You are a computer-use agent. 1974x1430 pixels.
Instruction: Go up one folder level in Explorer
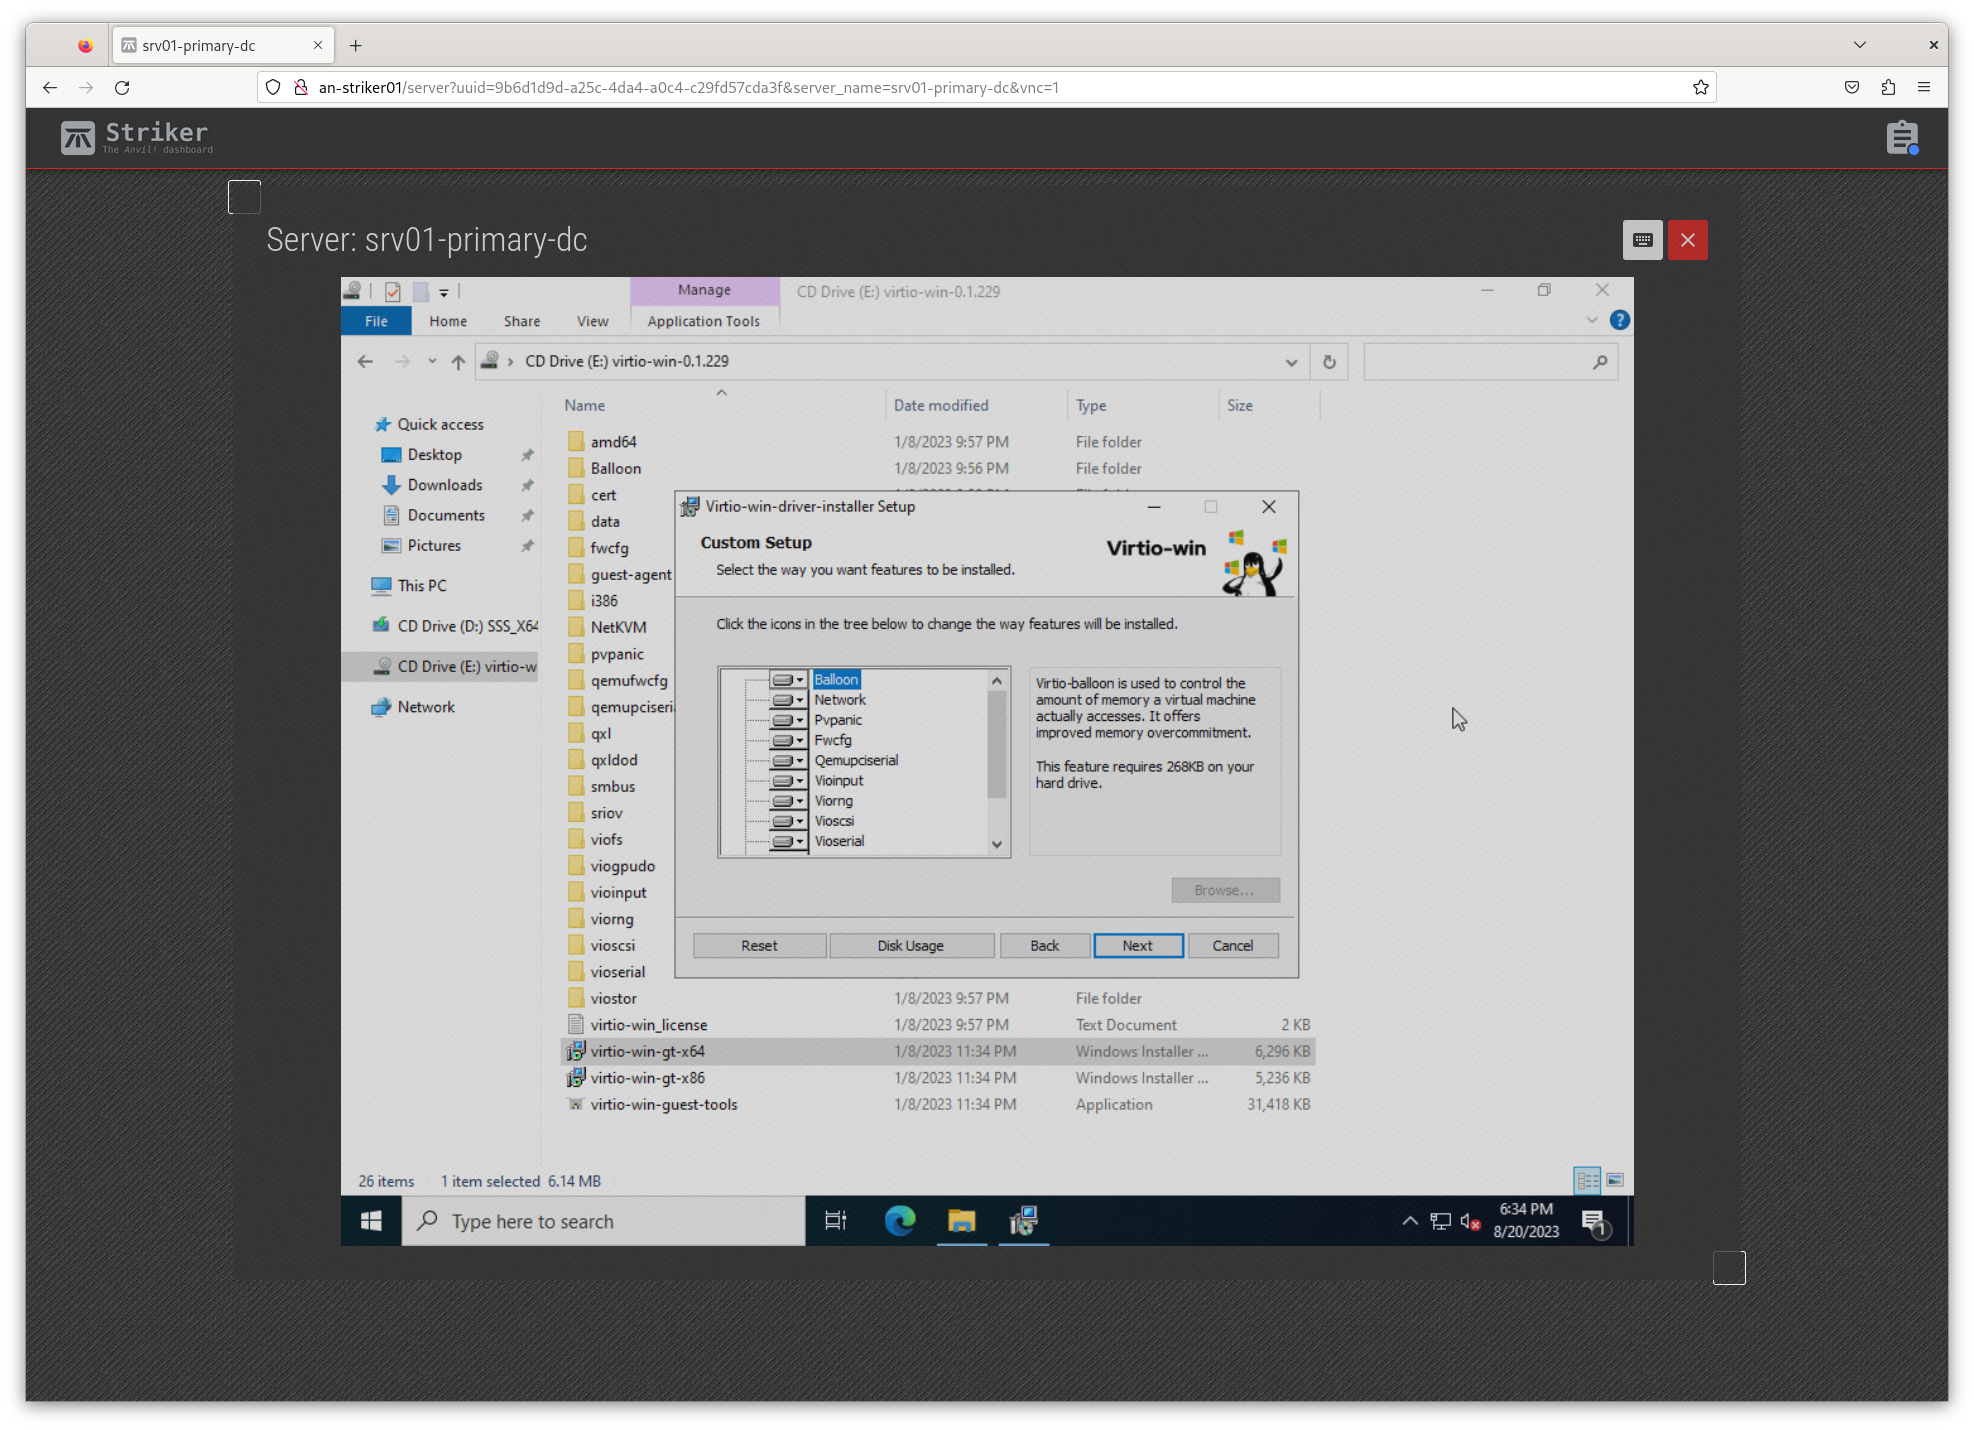coord(458,362)
